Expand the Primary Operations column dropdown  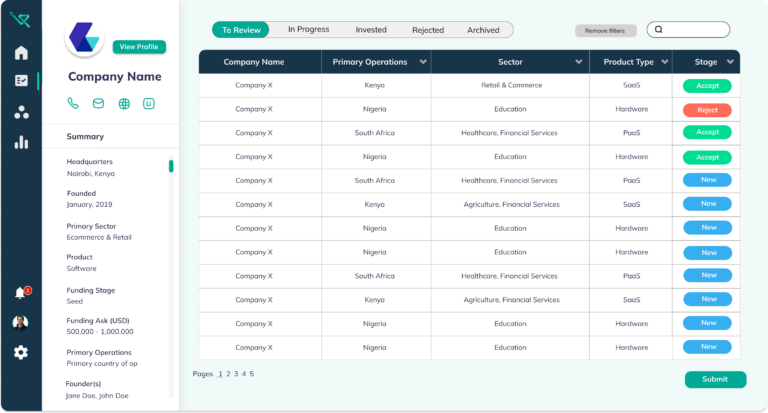point(423,62)
